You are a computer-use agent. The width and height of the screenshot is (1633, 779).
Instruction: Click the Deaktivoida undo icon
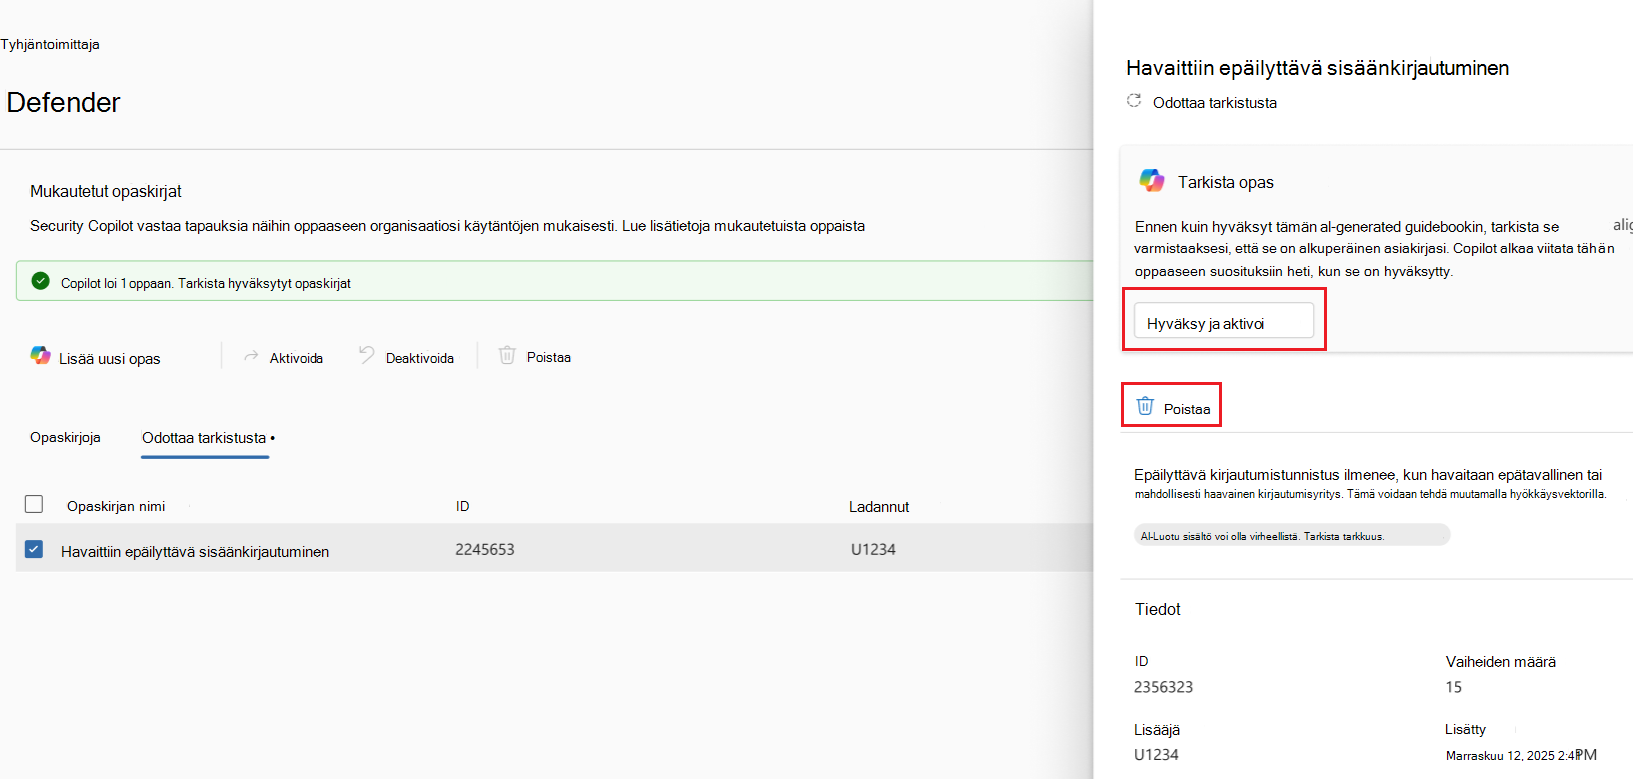click(x=367, y=355)
